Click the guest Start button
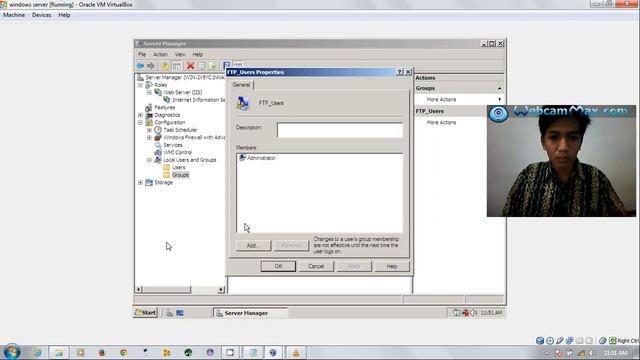 click(145, 313)
